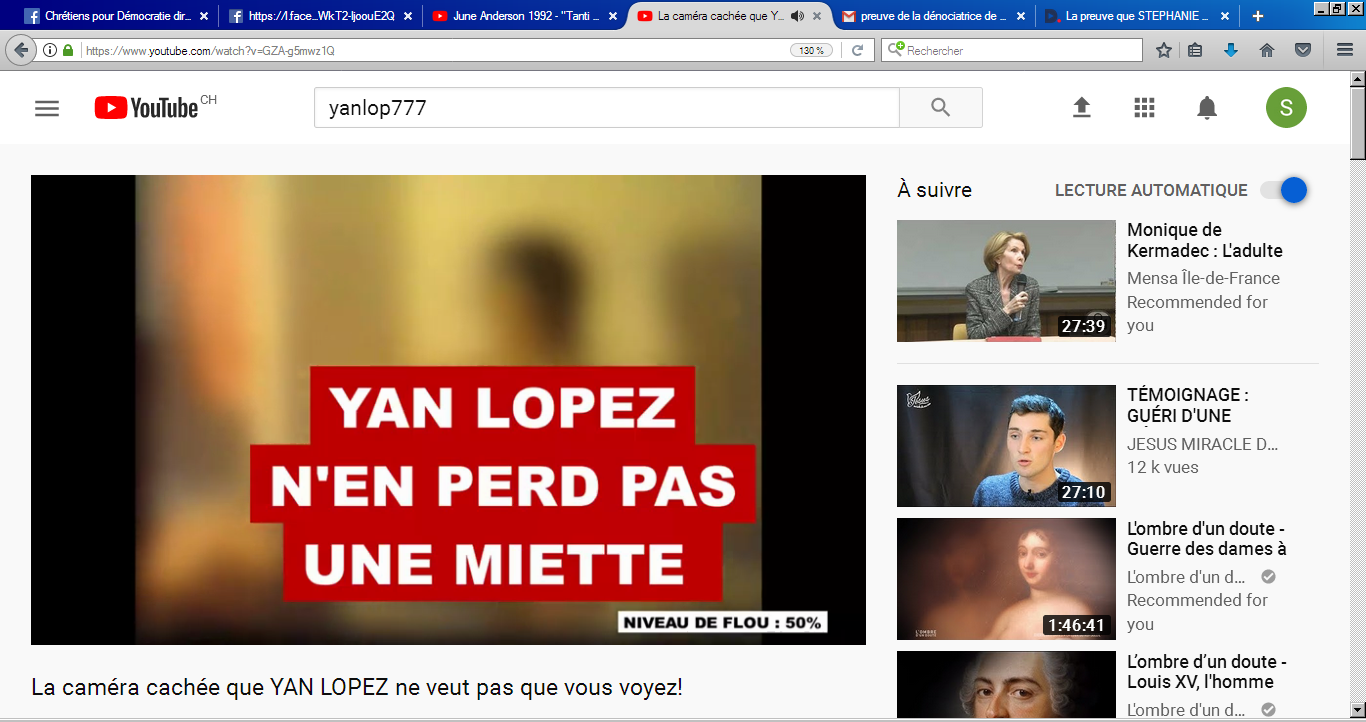This screenshot has width=1366, height=722.
Task: Open the 'Mensa Île-de-France' channel name
Action: (x=1203, y=278)
